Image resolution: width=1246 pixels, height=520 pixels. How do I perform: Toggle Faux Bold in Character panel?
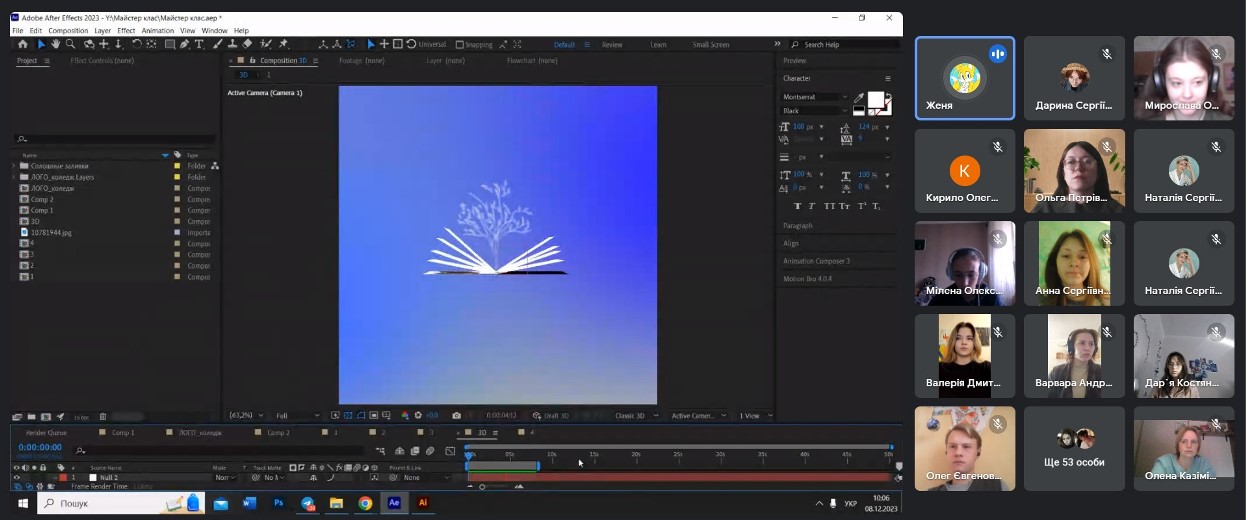click(x=798, y=206)
